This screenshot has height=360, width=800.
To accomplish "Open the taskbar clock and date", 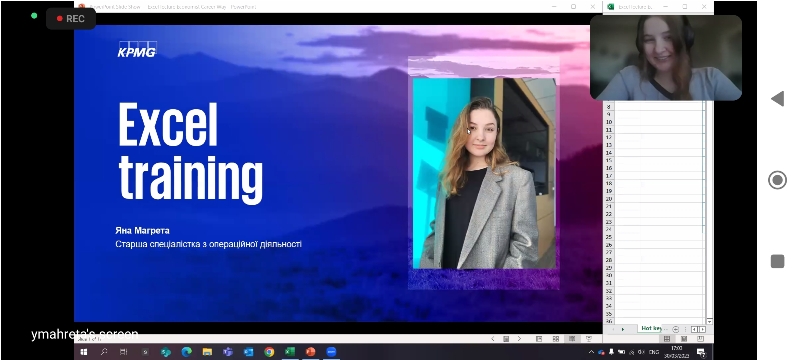I will point(677,352).
